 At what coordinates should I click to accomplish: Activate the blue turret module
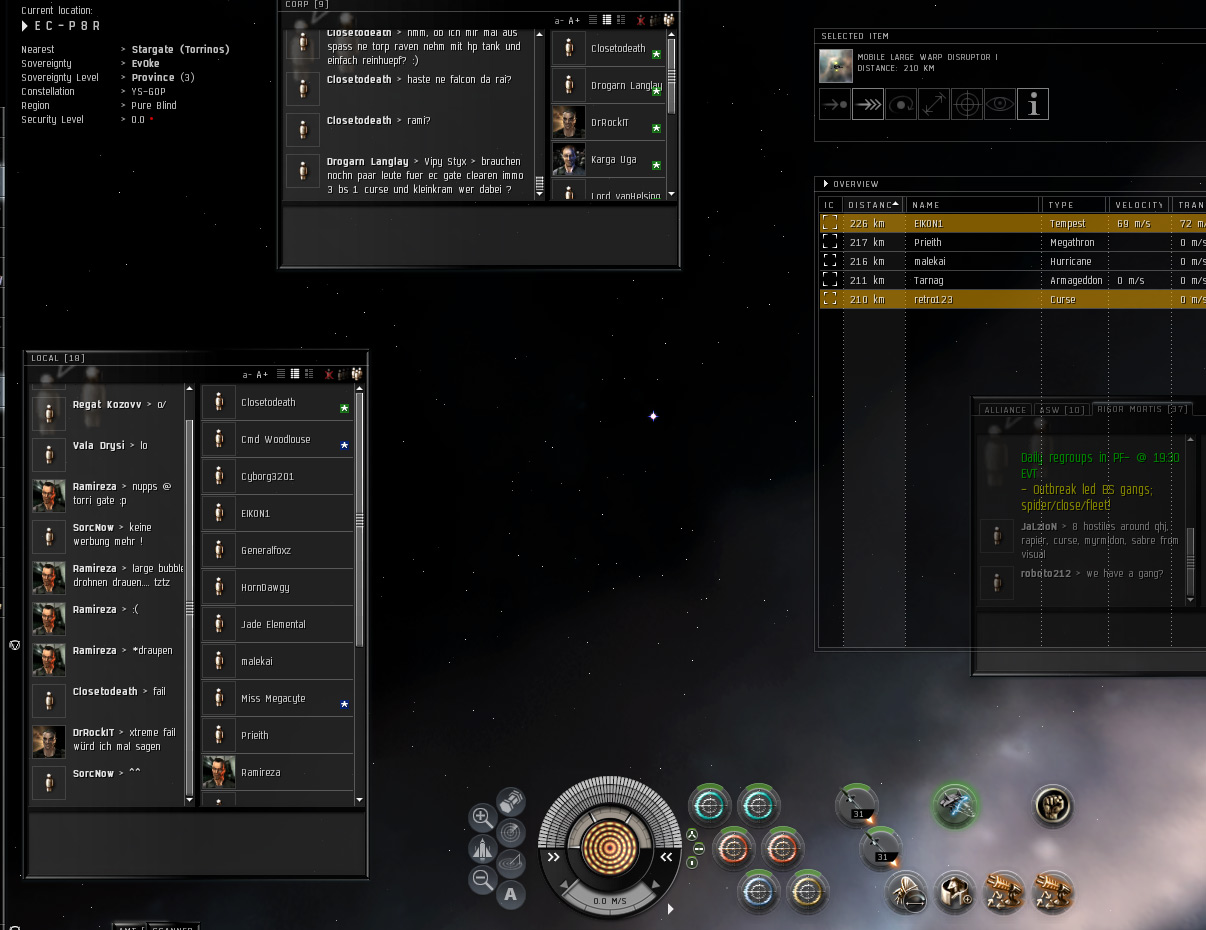click(x=759, y=891)
